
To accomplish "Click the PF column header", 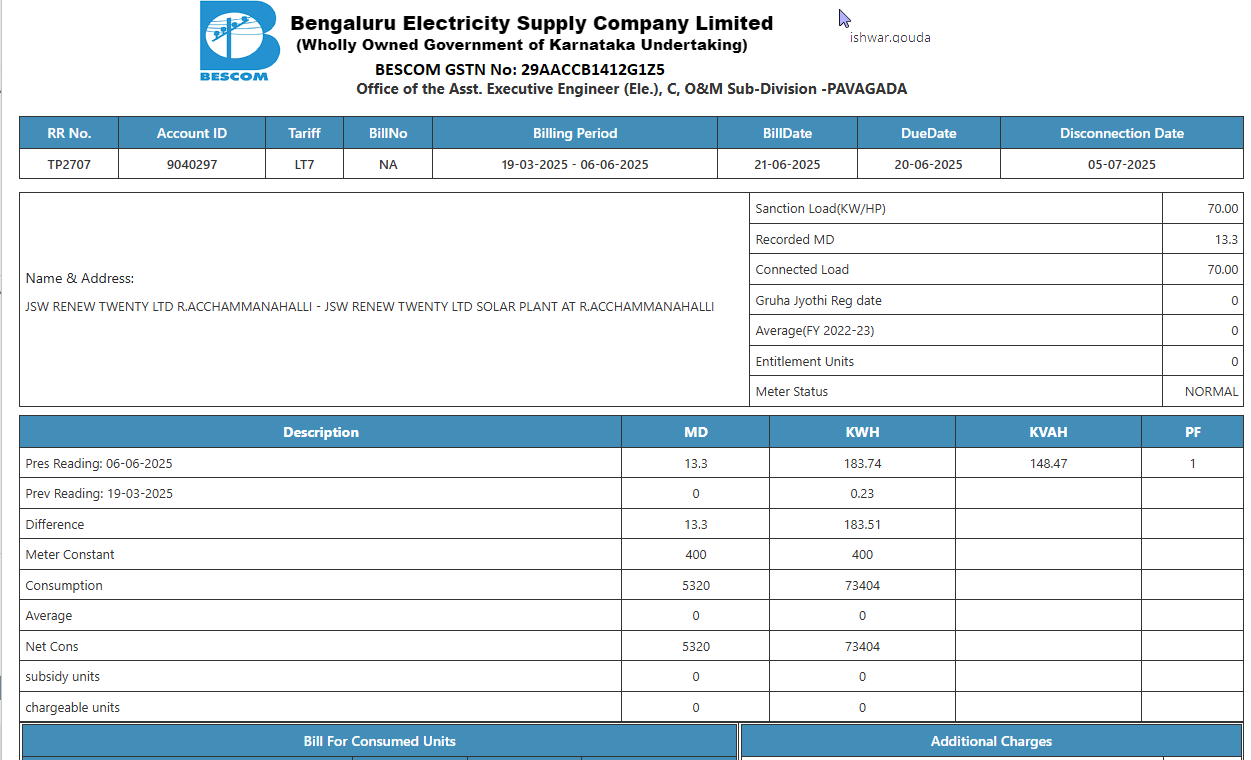I will point(1193,432).
